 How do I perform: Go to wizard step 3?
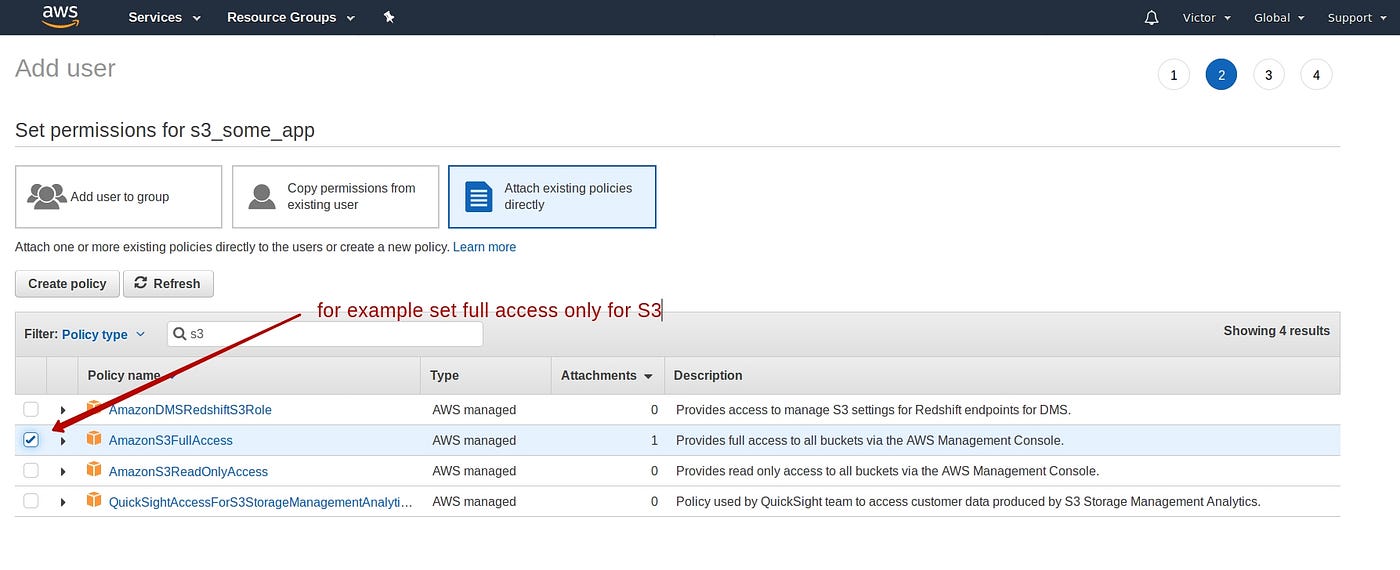point(1268,75)
